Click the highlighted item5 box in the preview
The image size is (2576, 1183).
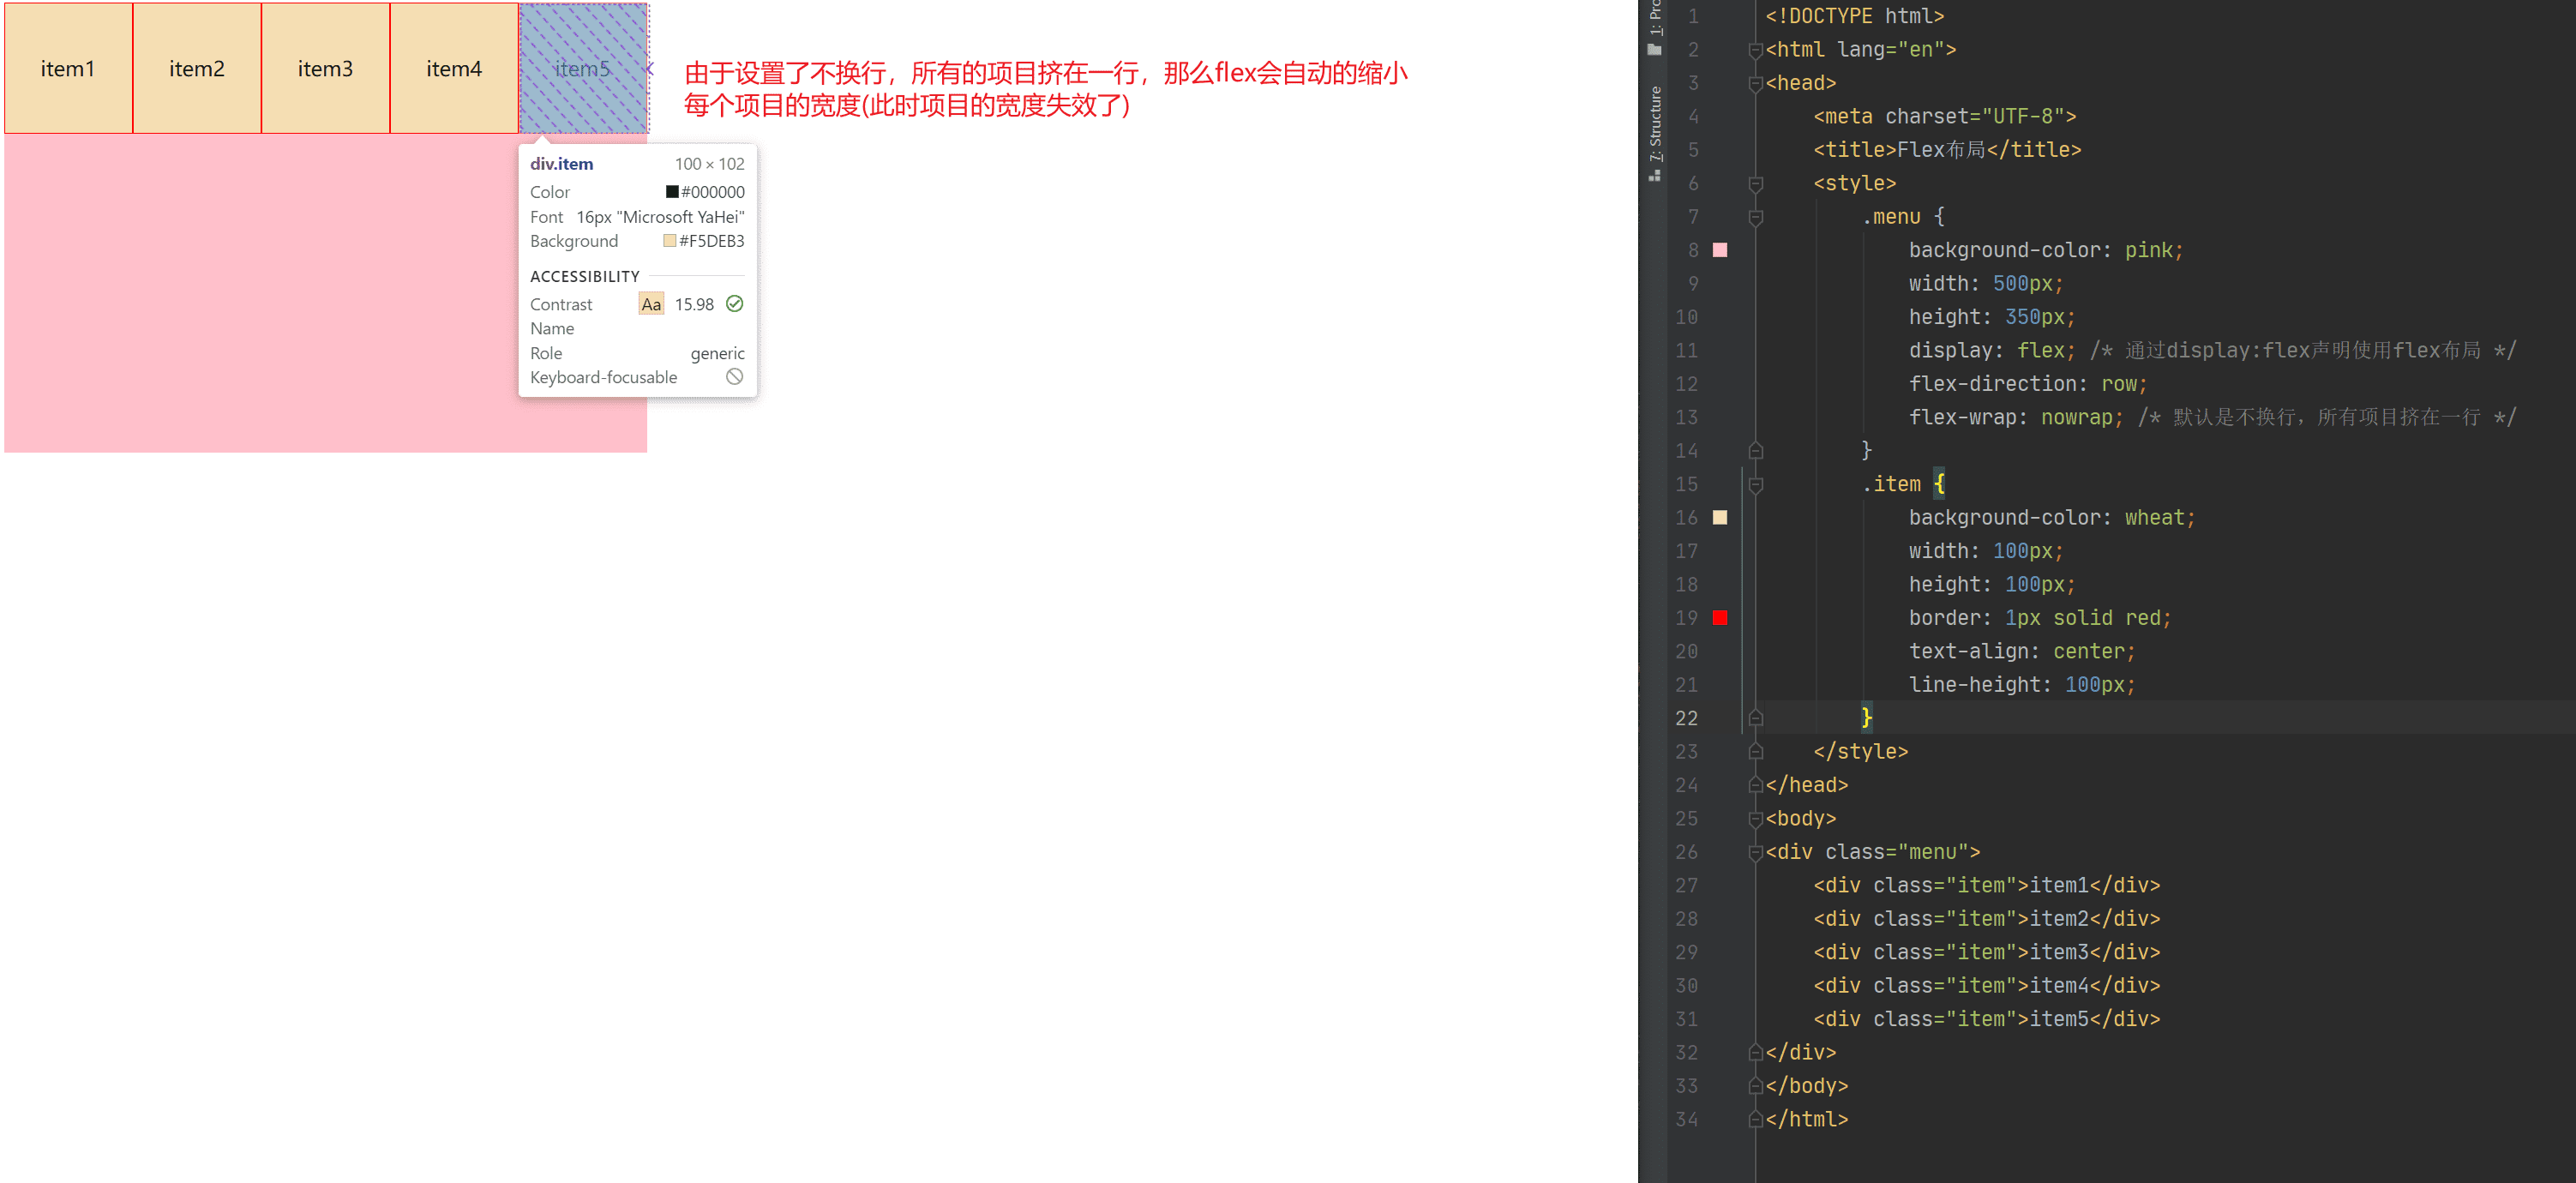pyautogui.click(x=583, y=68)
